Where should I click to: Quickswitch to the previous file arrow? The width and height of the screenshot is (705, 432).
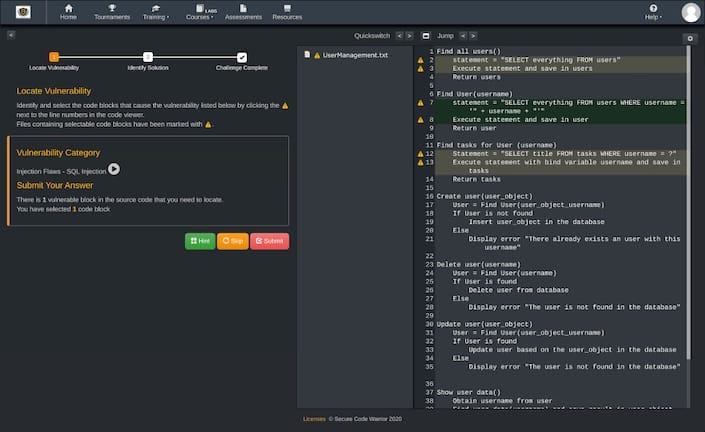click(398, 35)
